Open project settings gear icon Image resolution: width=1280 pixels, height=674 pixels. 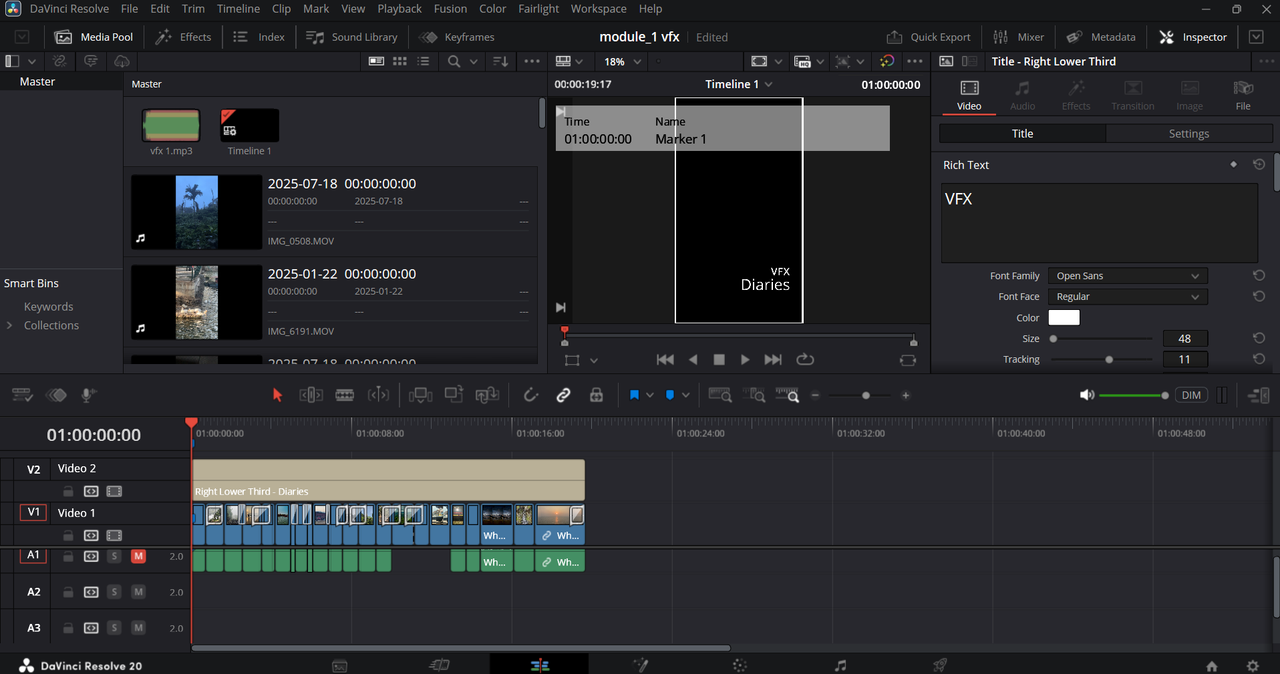coord(1252,666)
